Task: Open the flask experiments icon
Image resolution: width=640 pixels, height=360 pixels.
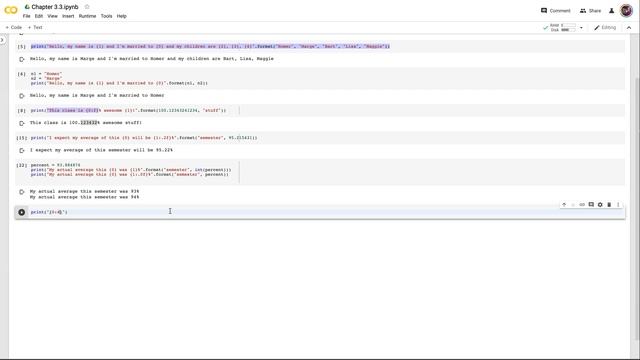Action: click(611, 11)
